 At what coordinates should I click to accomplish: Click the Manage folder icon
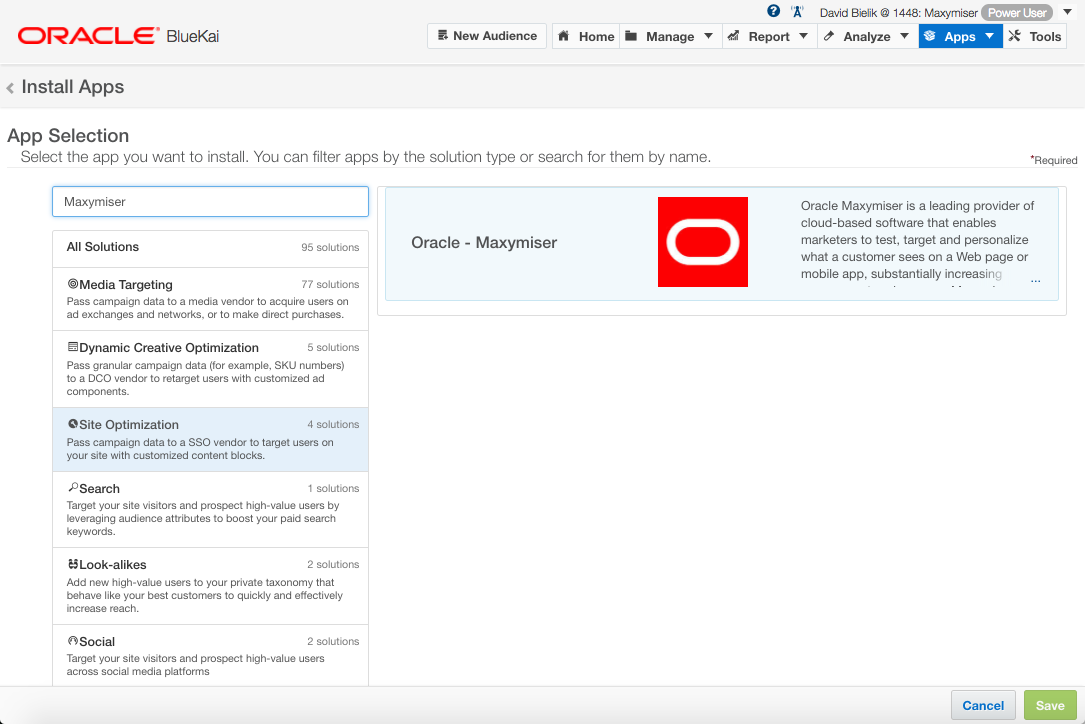pos(631,36)
